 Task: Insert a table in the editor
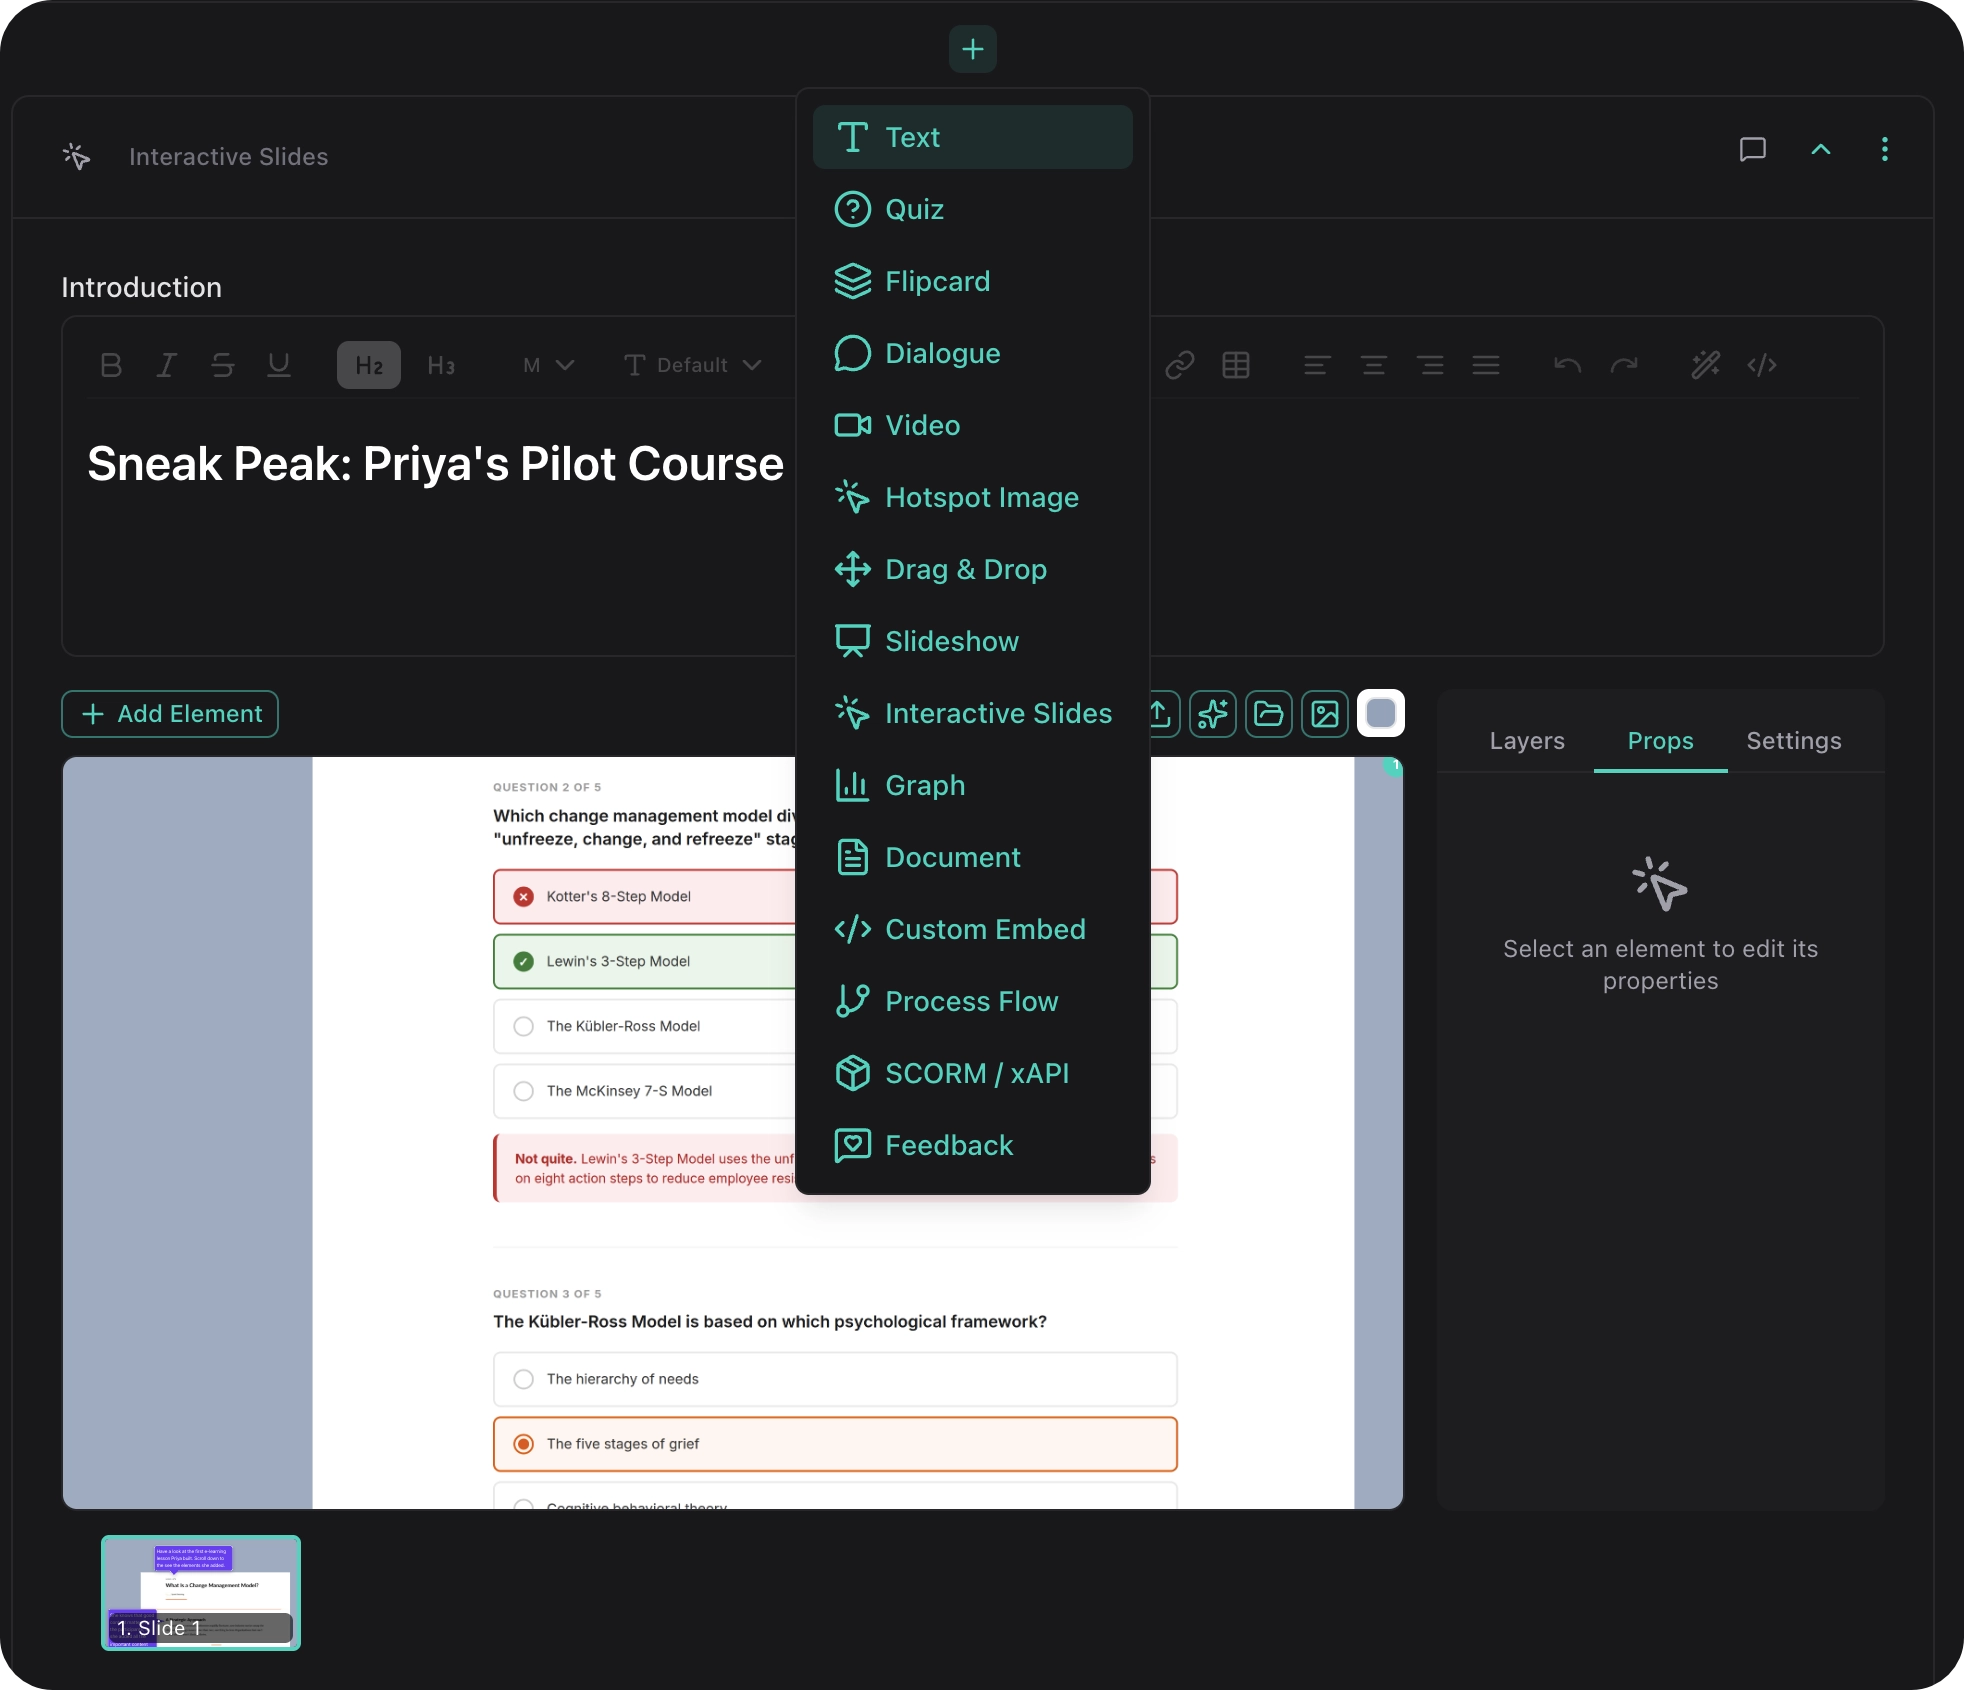1236,365
